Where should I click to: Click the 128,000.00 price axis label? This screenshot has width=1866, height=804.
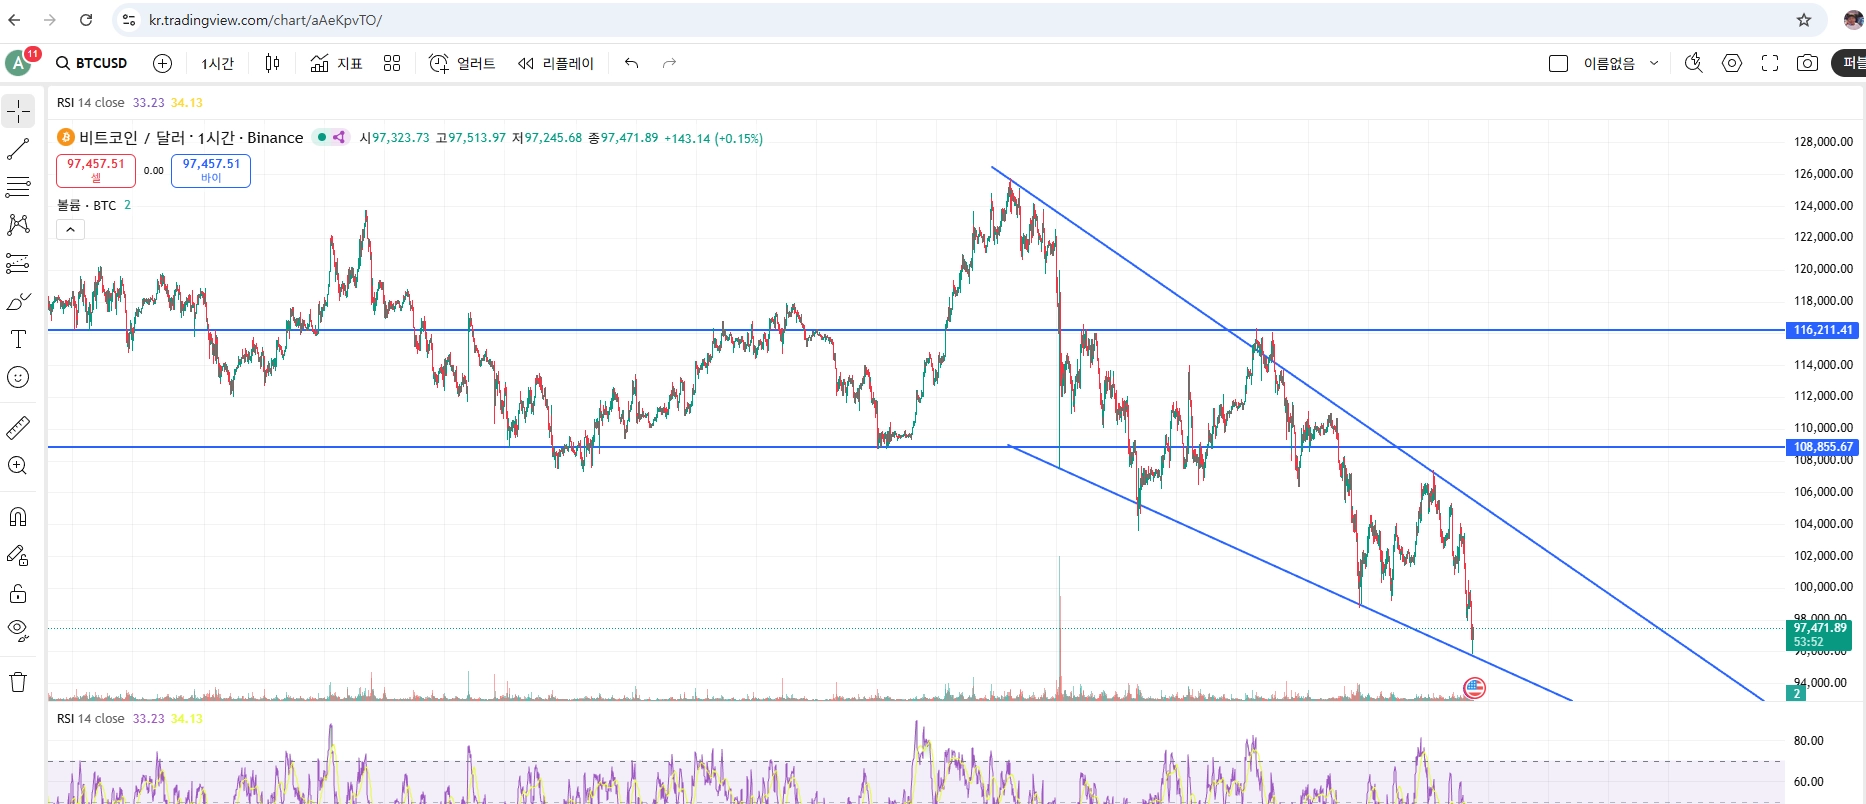click(x=1823, y=142)
